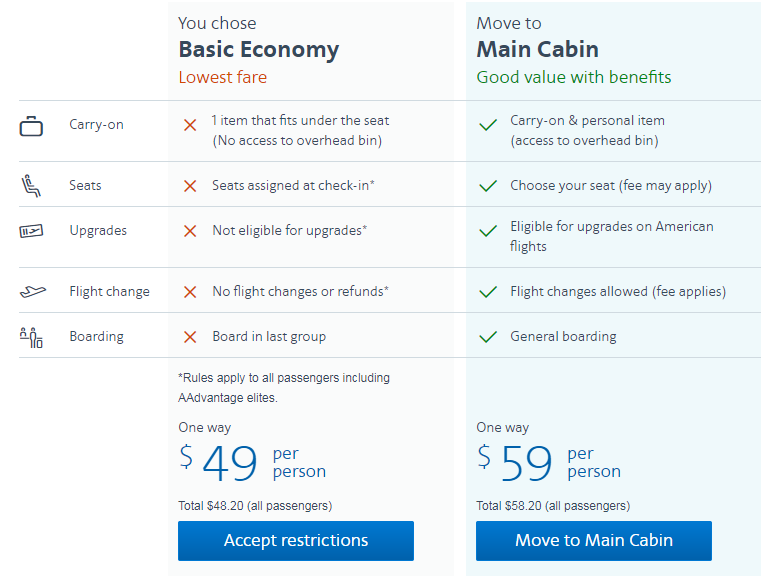This screenshot has height=583, width=761.
Task: Click green checkmark beside Flight changes allowed
Action: tap(488, 291)
